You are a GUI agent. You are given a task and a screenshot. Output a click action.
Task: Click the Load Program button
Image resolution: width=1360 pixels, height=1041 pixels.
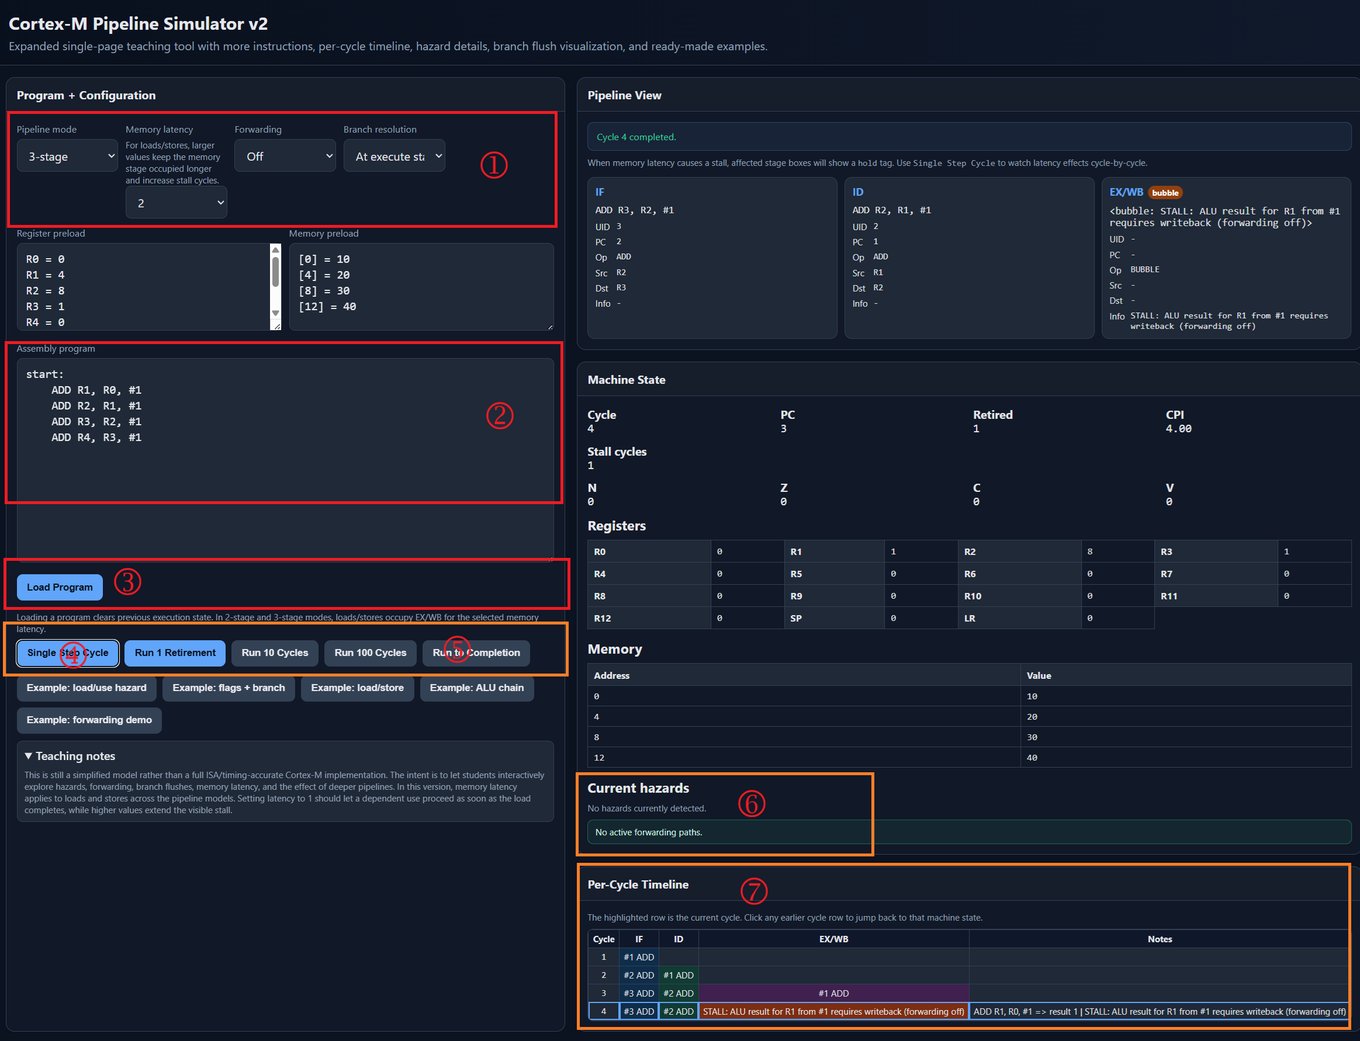[60, 587]
